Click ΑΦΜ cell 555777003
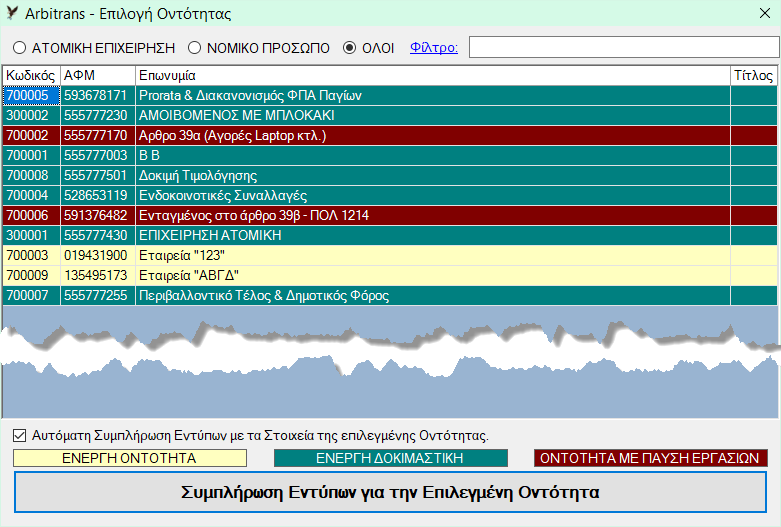Screen dimensions: 781x527 pos(98,155)
